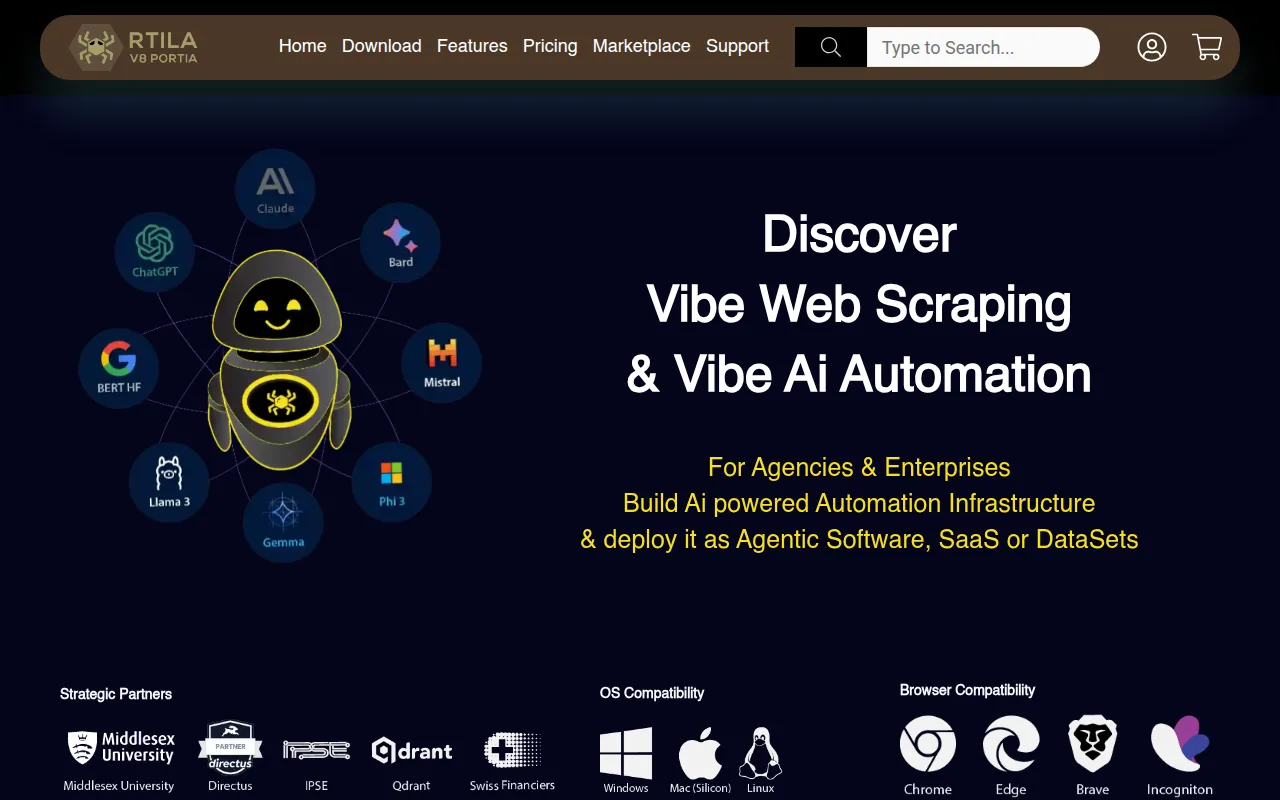This screenshot has width=1280, height=800.
Task: Click the BERT HF Google icon
Action: (118, 366)
